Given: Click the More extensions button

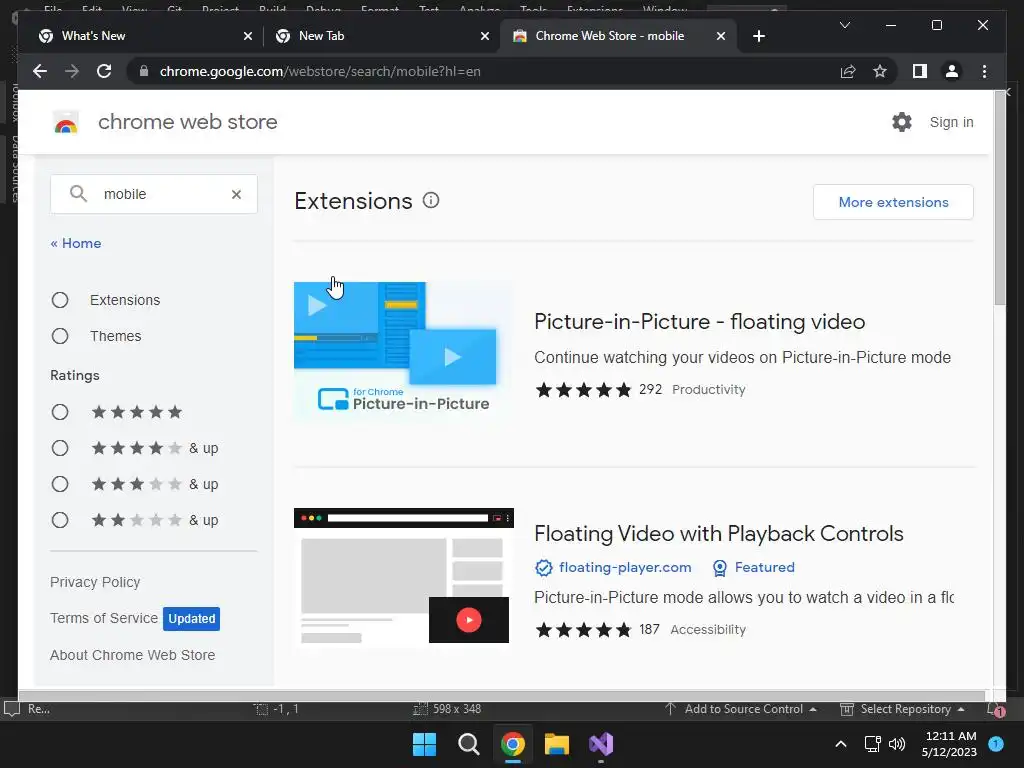Looking at the screenshot, I should [x=893, y=202].
